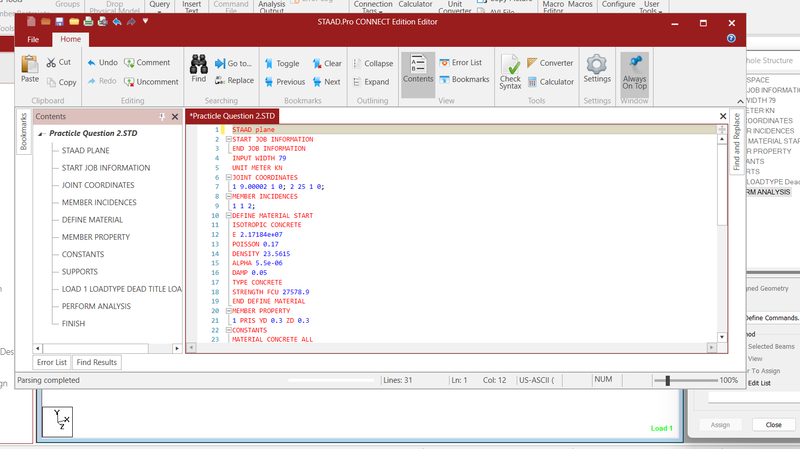Click the Redo arrow in quick-access bar
This screenshot has height=449, width=800.
(x=131, y=21)
